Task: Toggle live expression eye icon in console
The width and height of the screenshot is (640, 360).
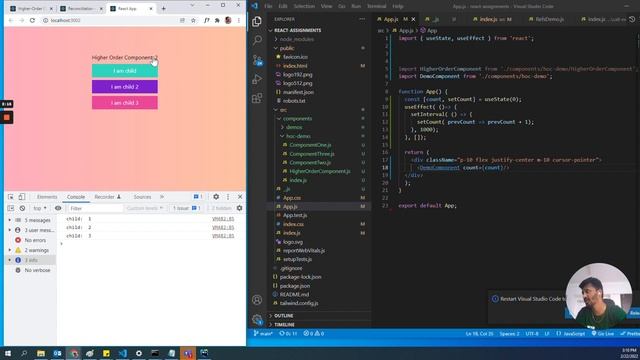Action: click(x=58, y=208)
